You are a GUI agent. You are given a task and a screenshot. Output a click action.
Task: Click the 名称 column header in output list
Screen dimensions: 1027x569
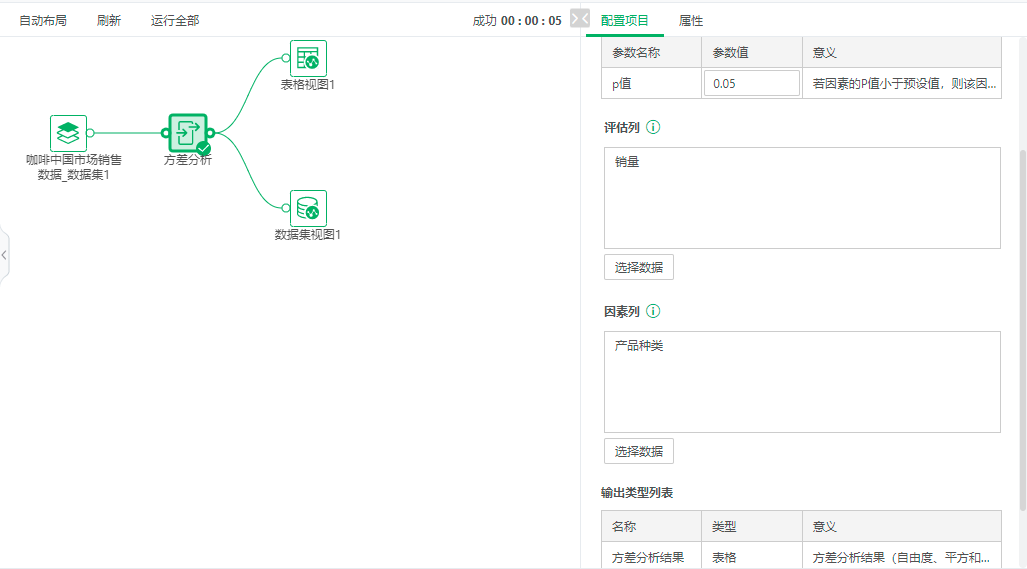(x=651, y=526)
